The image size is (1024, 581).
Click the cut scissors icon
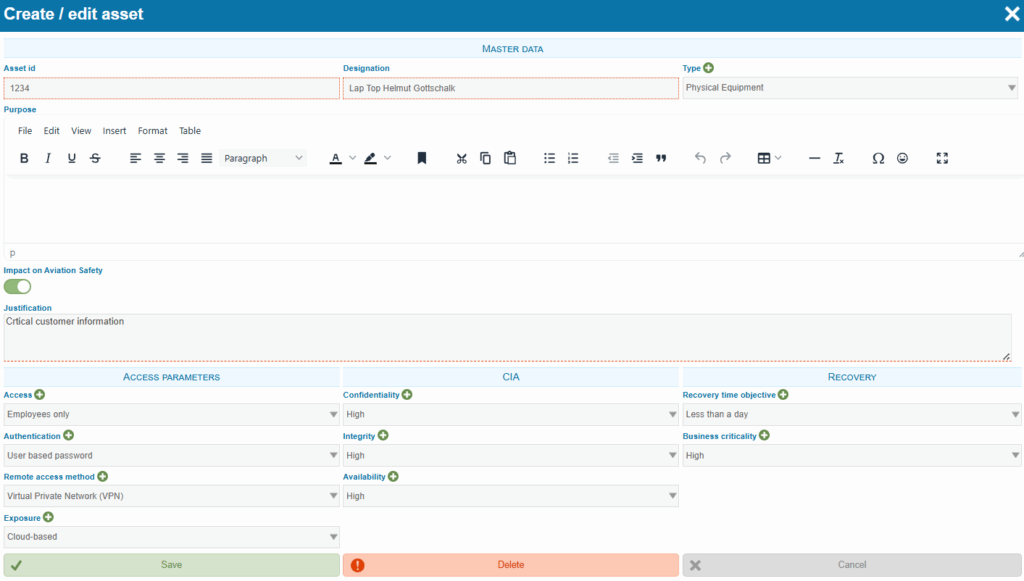[x=461, y=158]
